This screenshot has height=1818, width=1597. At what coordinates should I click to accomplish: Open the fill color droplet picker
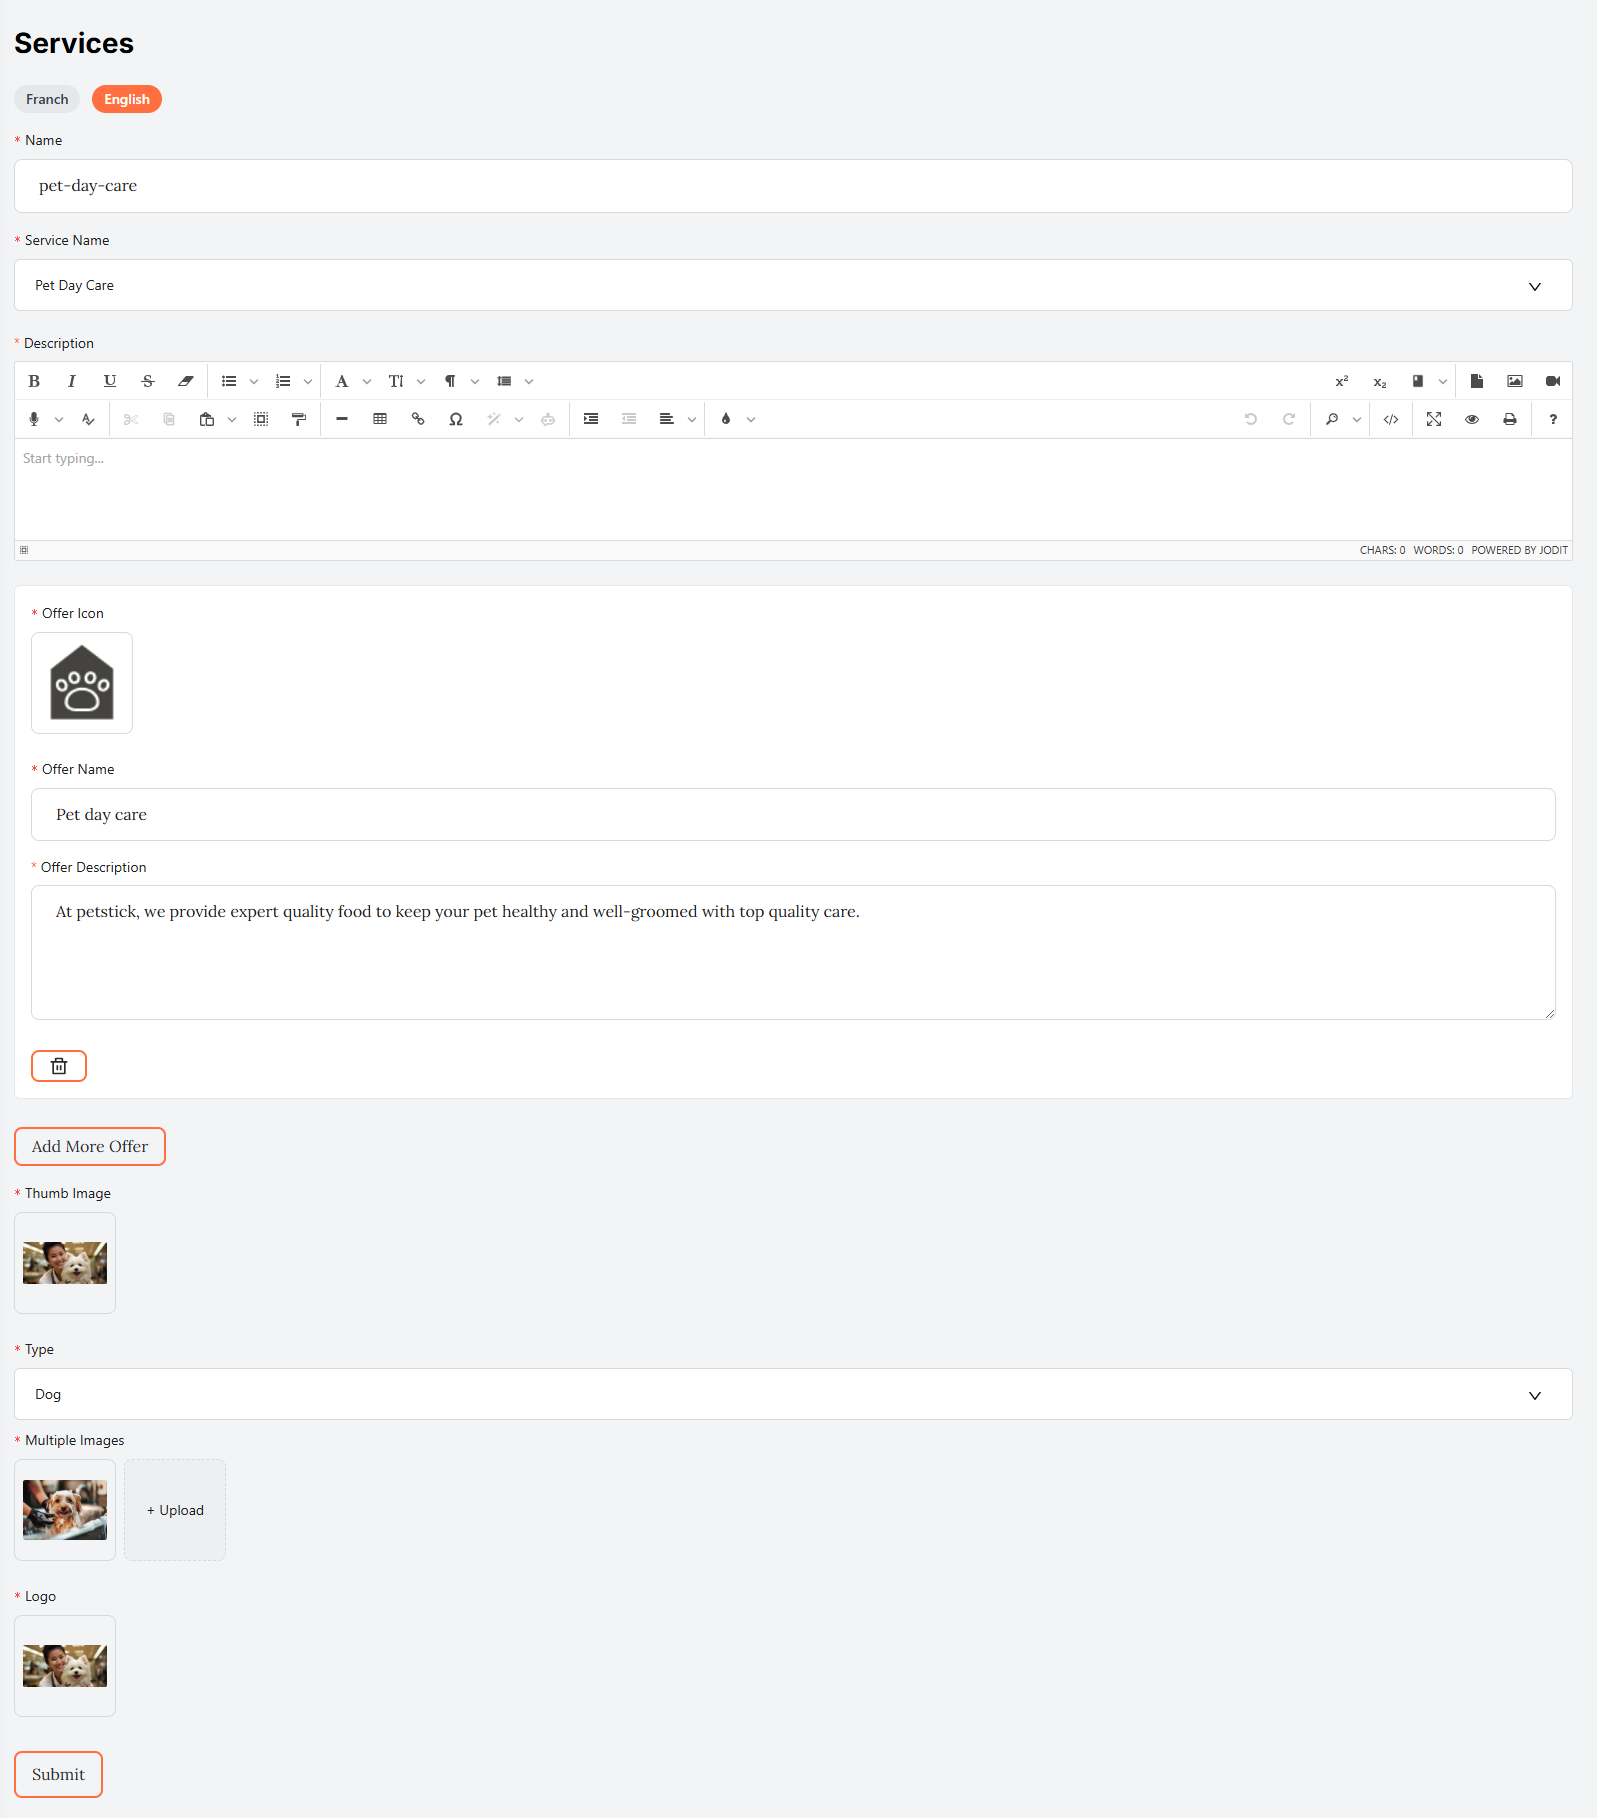pyautogui.click(x=726, y=419)
